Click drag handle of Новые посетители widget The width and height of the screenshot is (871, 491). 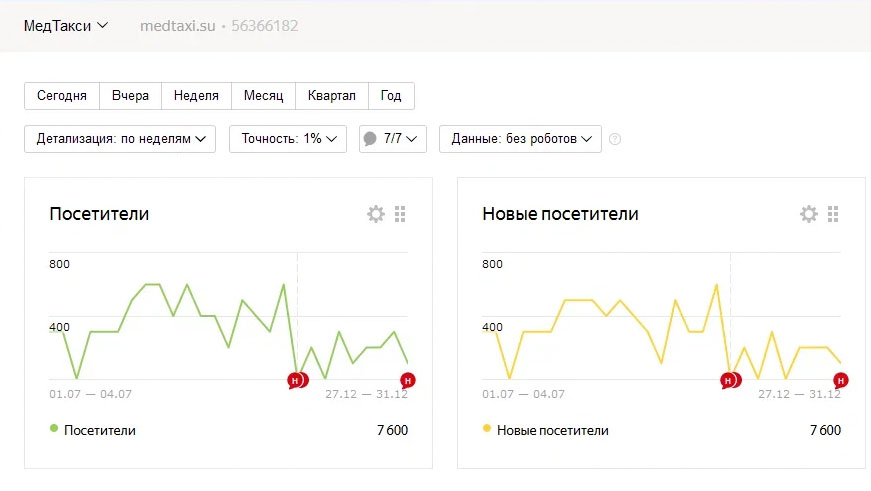coord(833,214)
